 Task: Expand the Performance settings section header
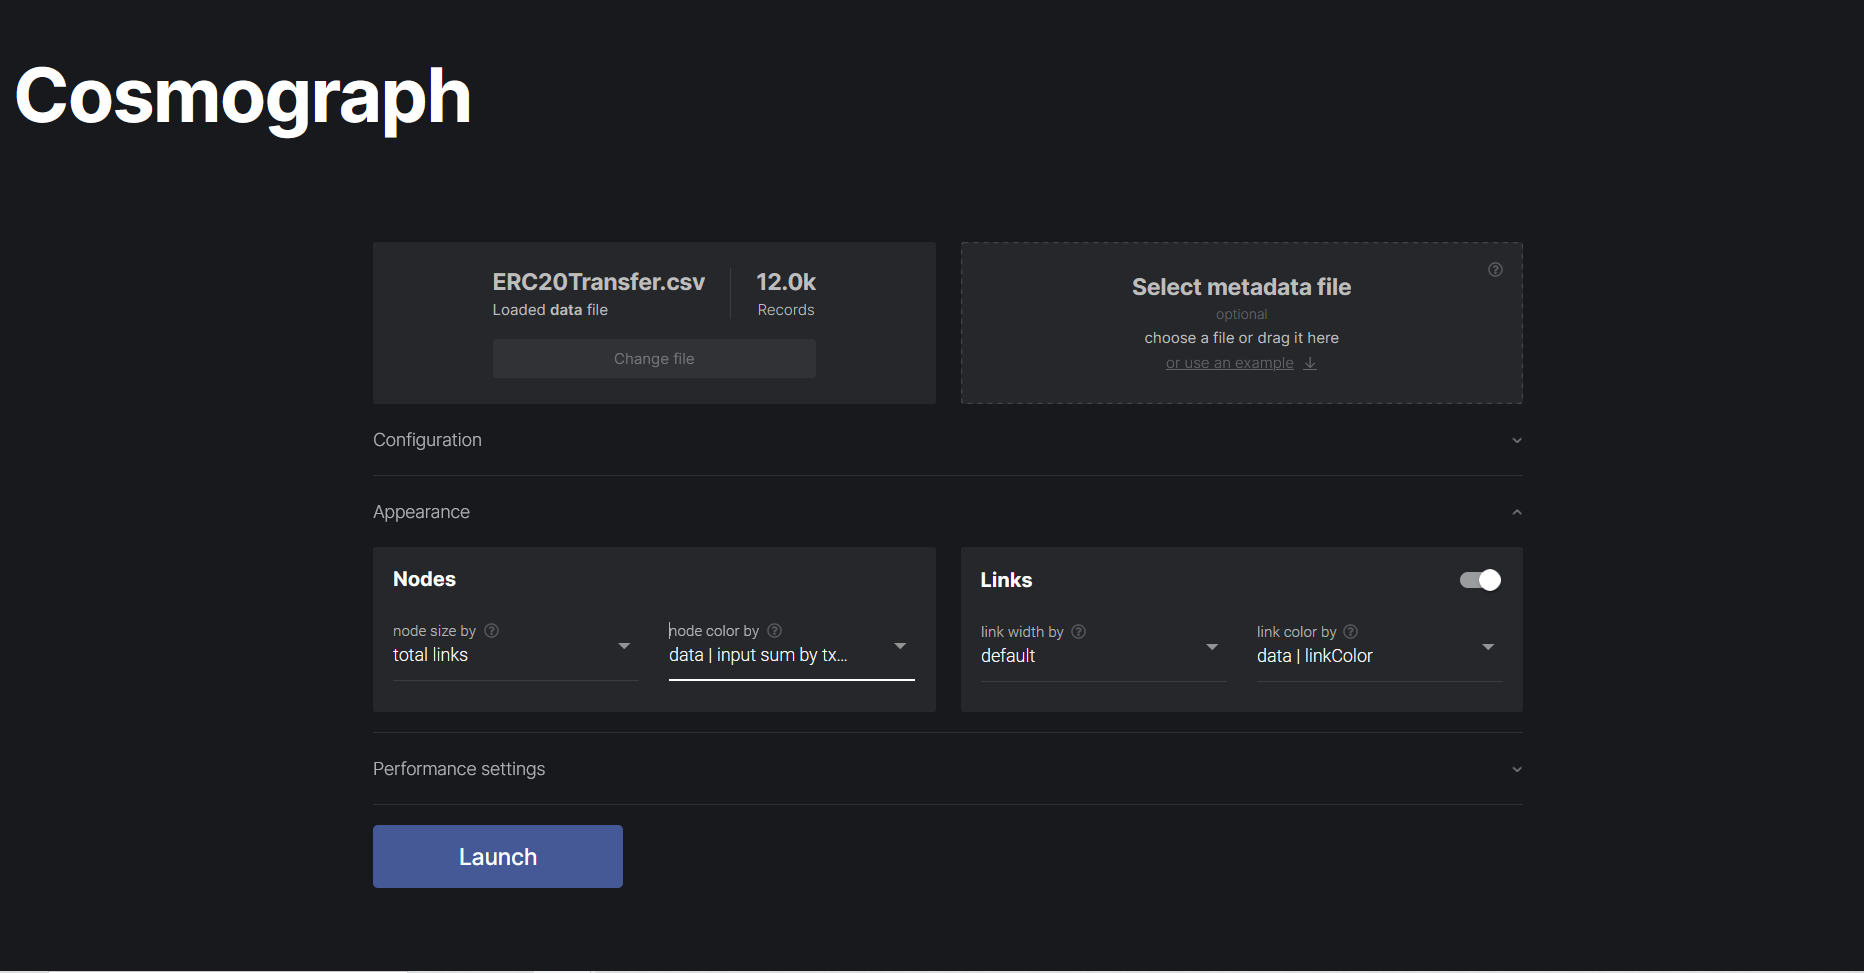[459, 769]
